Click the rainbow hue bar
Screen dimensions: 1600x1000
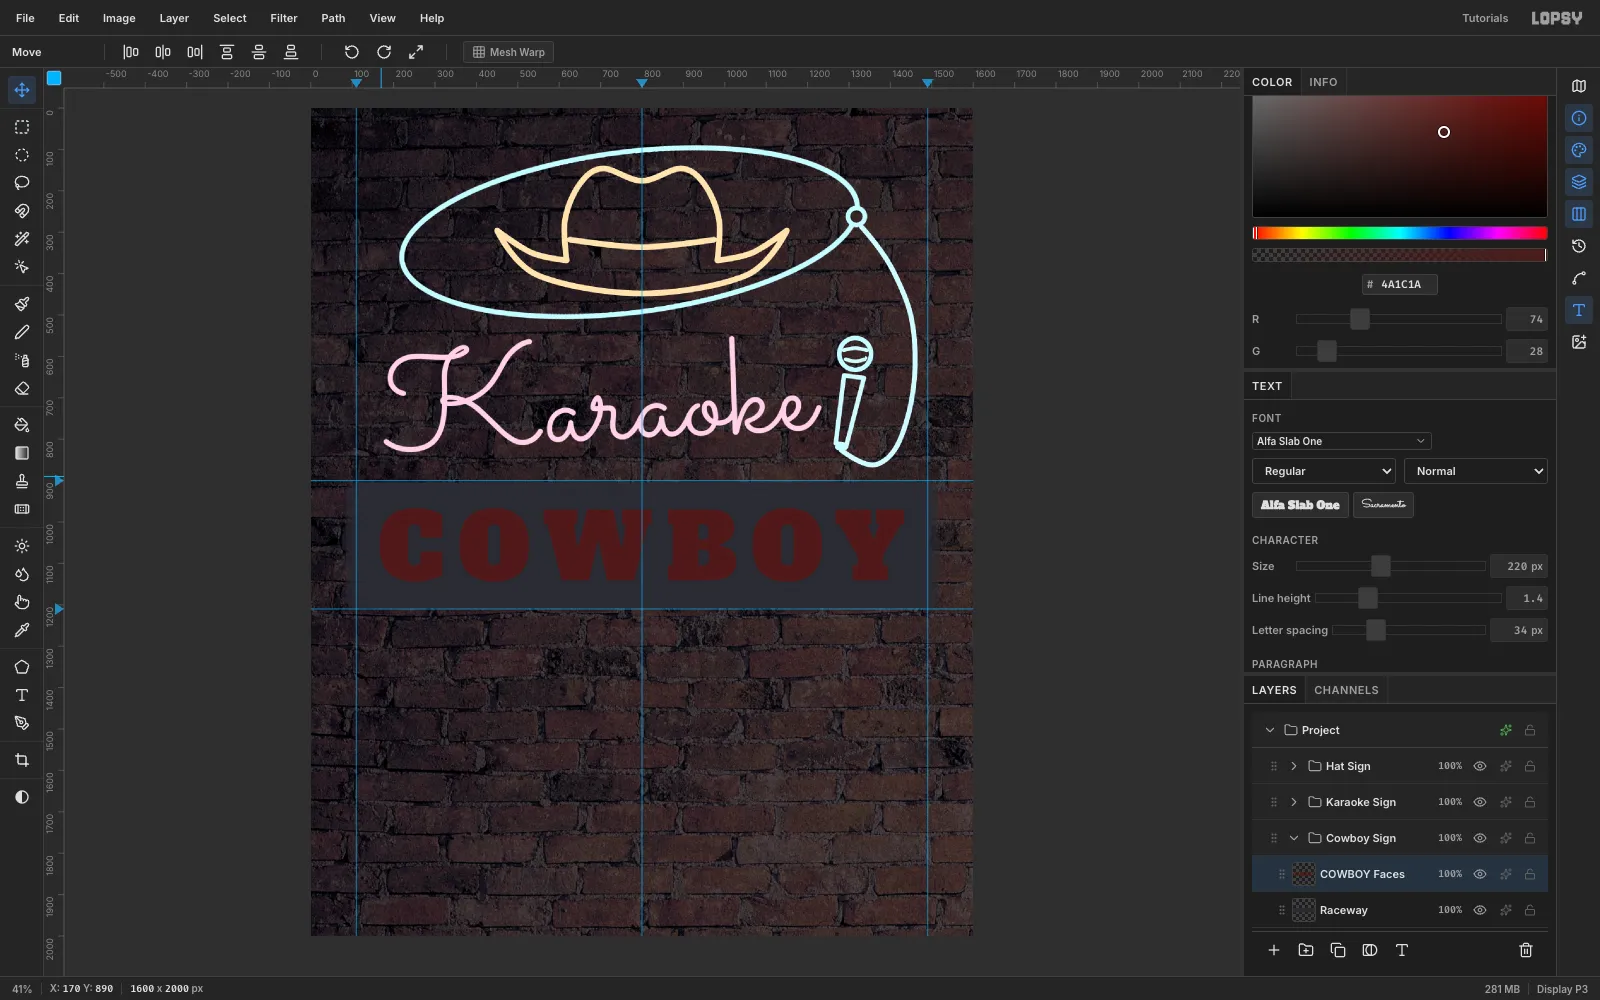click(1400, 233)
